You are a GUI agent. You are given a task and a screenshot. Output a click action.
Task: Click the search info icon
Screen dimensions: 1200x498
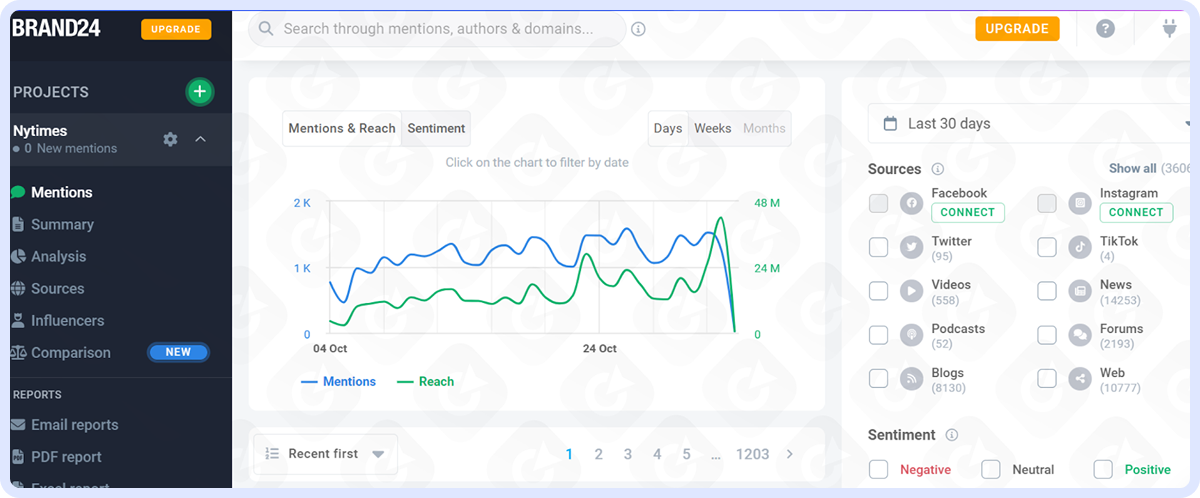pos(638,29)
